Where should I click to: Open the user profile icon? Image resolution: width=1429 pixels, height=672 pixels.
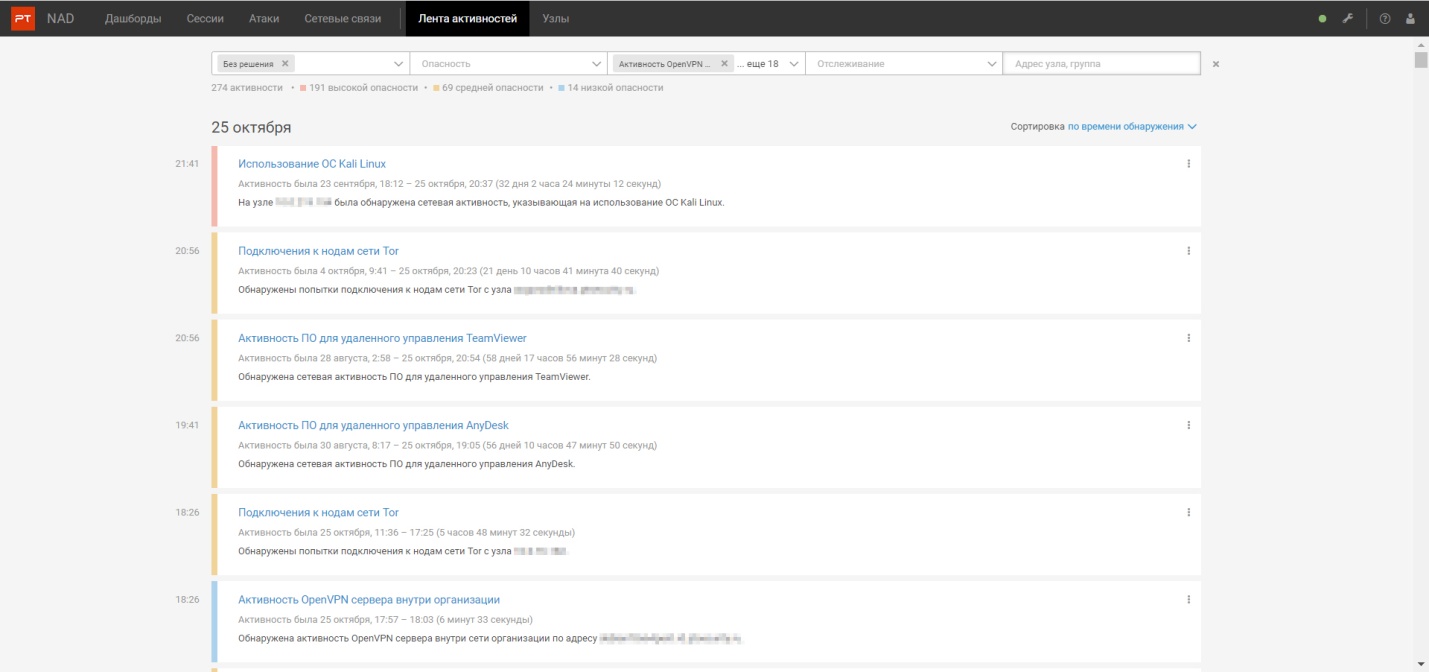(x=1411, y=18)
